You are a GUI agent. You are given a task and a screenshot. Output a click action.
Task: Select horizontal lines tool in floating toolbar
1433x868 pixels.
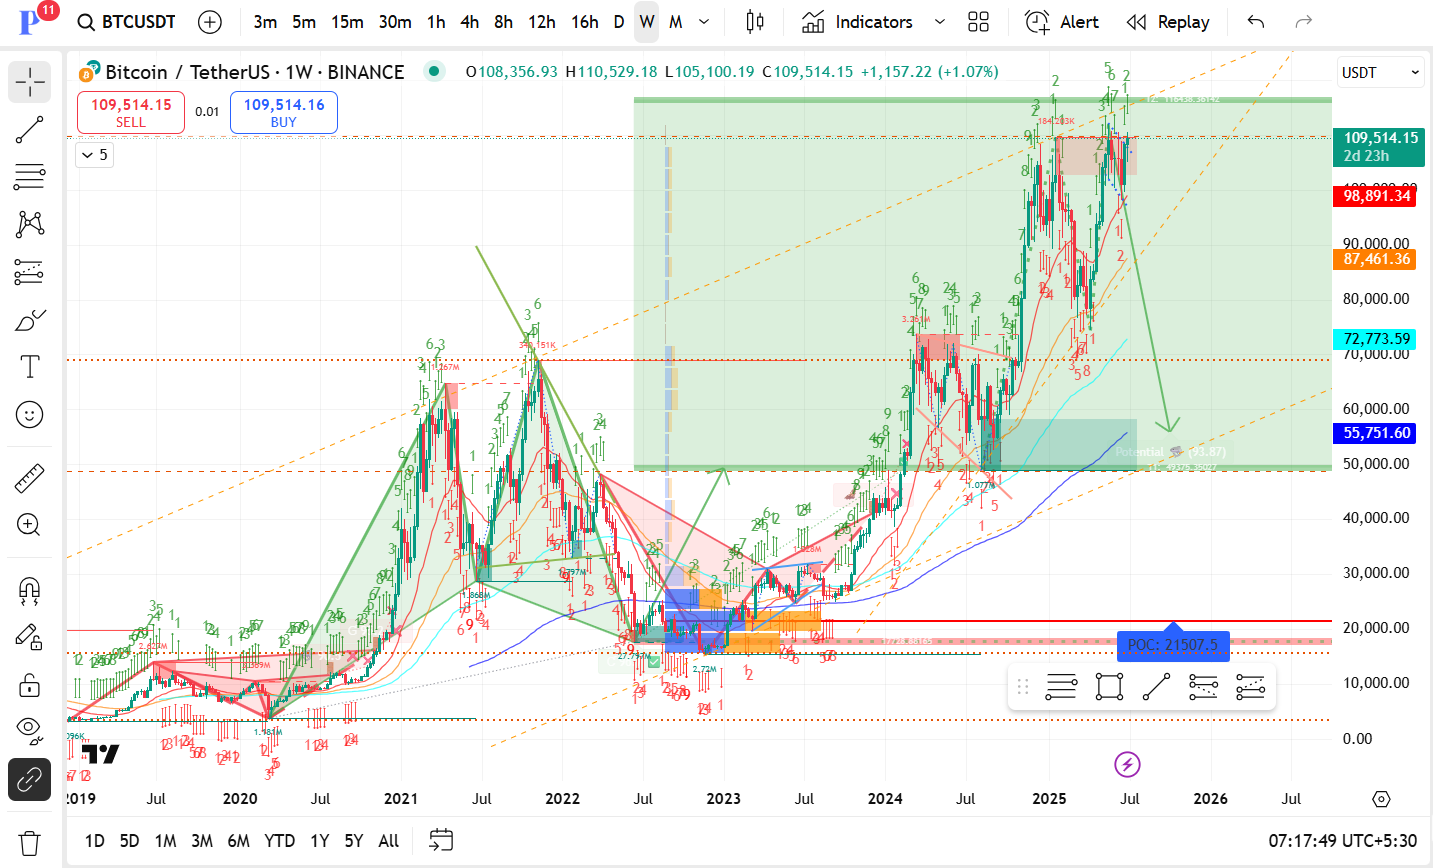[1061, 687]
